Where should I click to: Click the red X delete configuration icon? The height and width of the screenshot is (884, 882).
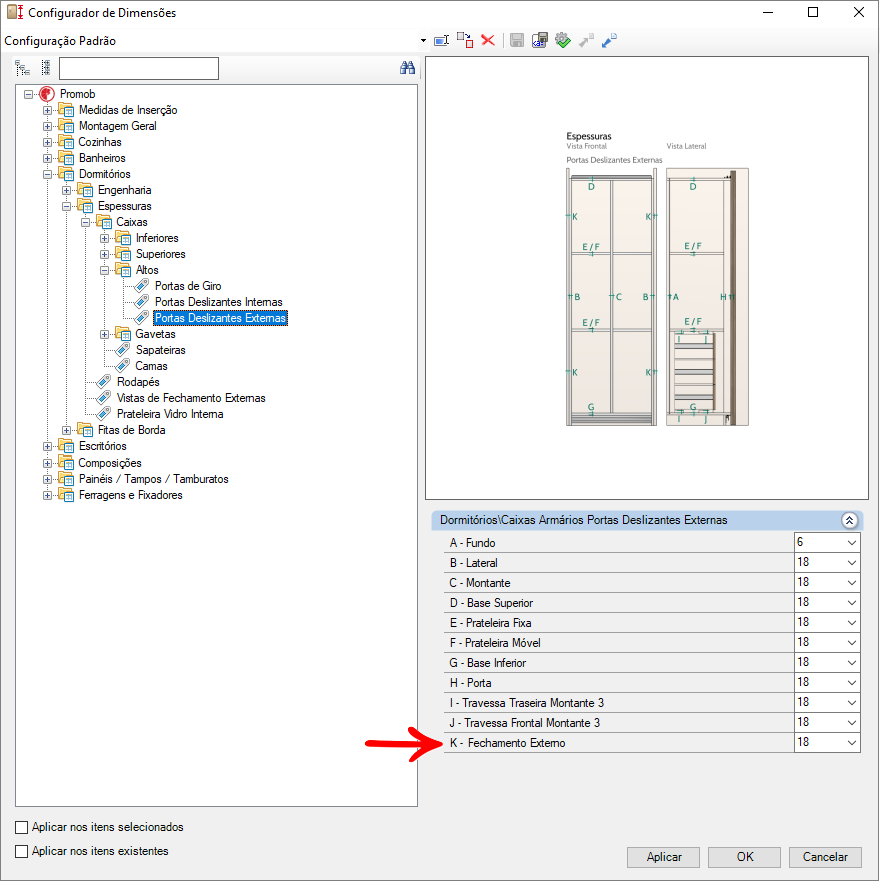click(x=488, y=41)
